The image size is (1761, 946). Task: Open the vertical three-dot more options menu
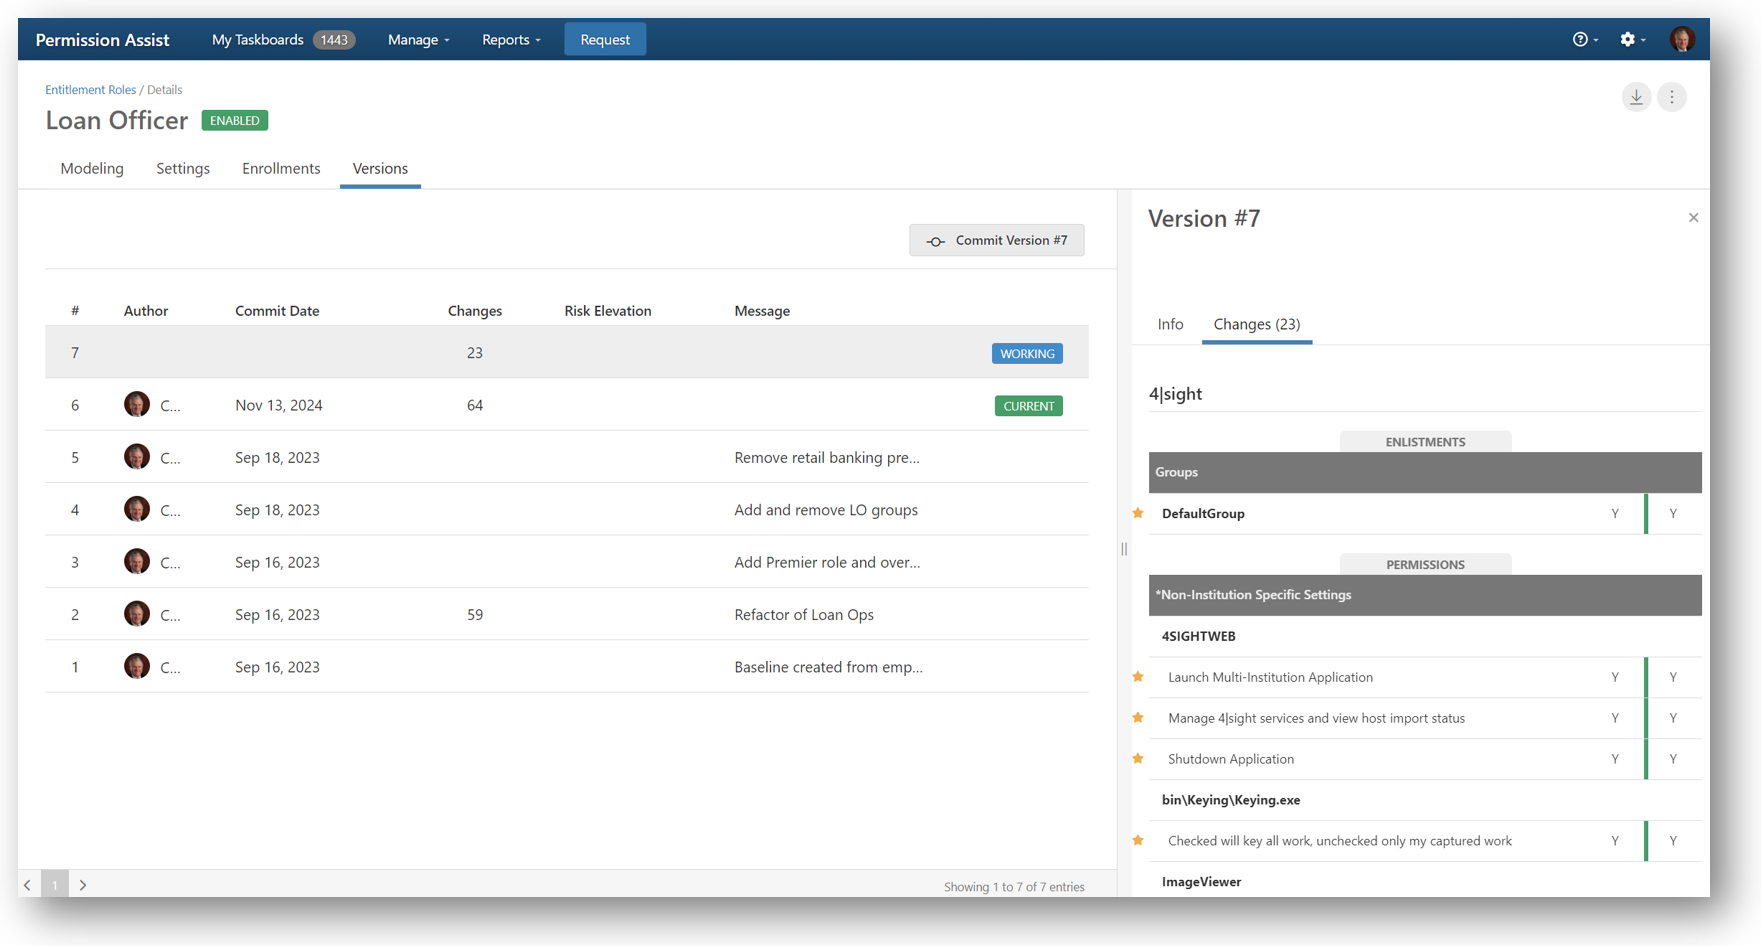click(x=1672, y=97)
